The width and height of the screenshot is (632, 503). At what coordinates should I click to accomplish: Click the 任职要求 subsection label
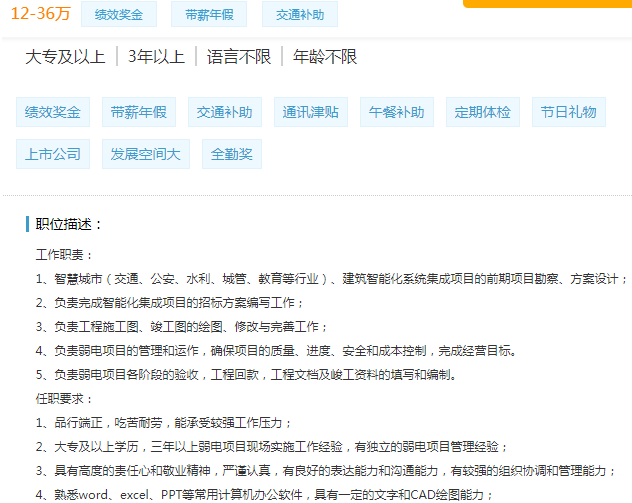(x=65, y=398)
